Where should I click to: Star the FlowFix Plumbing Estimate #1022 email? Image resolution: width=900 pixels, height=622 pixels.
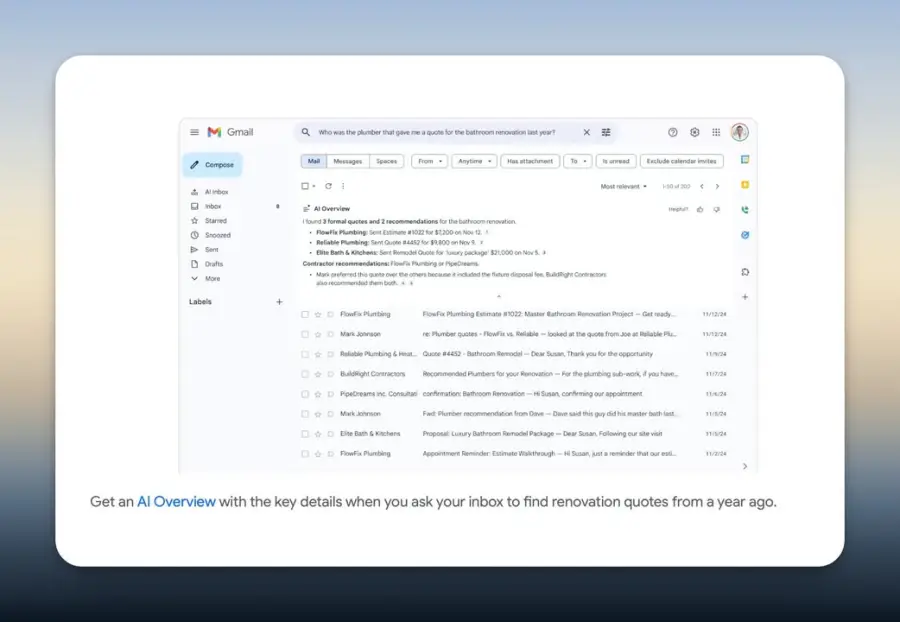318,314
